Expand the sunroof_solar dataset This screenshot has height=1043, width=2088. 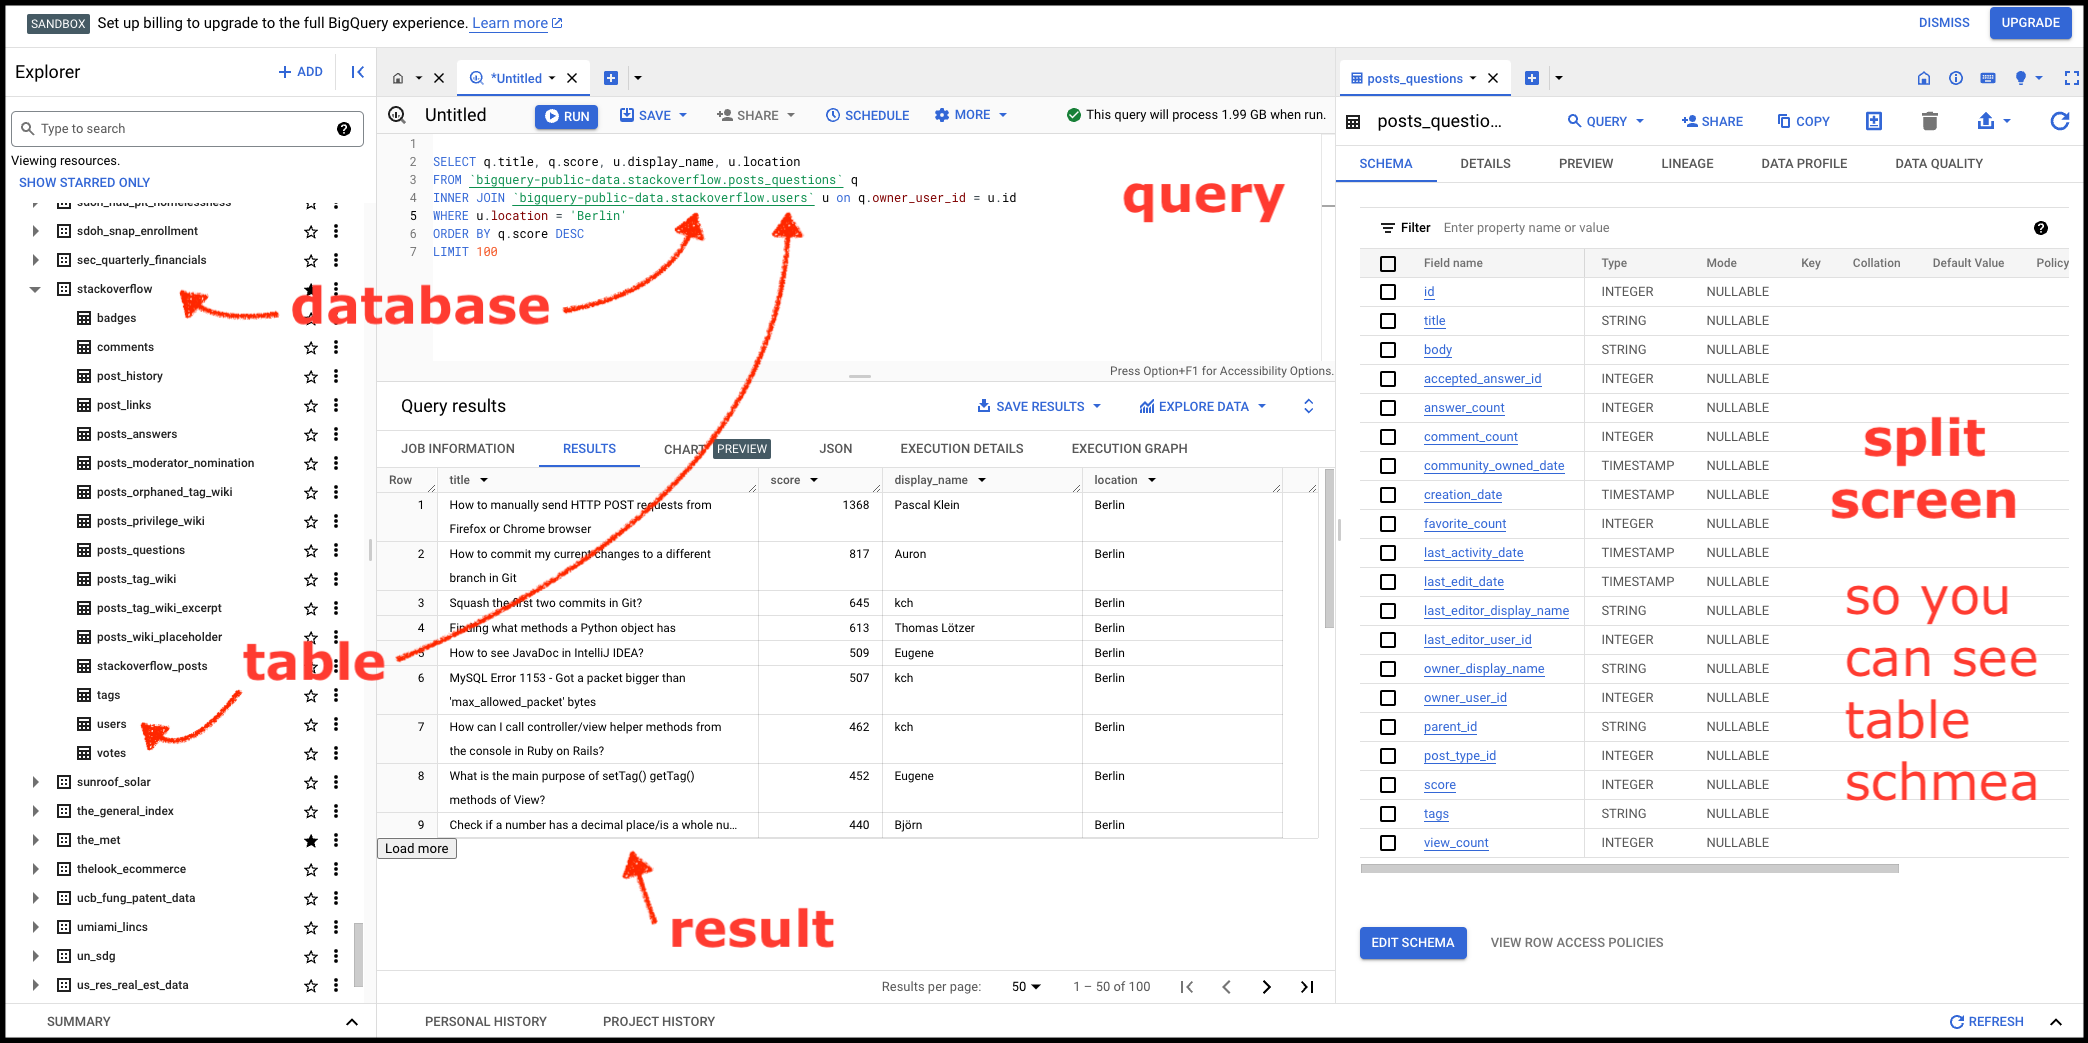(x=35, y=783)
